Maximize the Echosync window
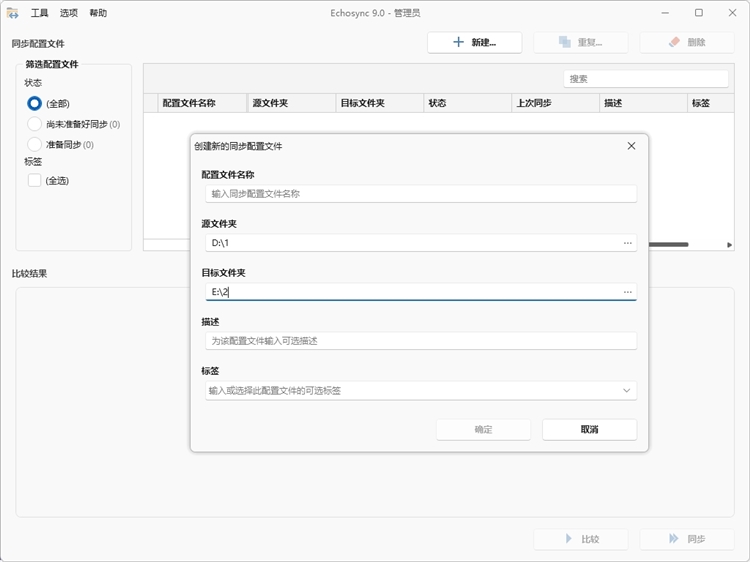The image size is (750, 562). [x=699, y=13]
